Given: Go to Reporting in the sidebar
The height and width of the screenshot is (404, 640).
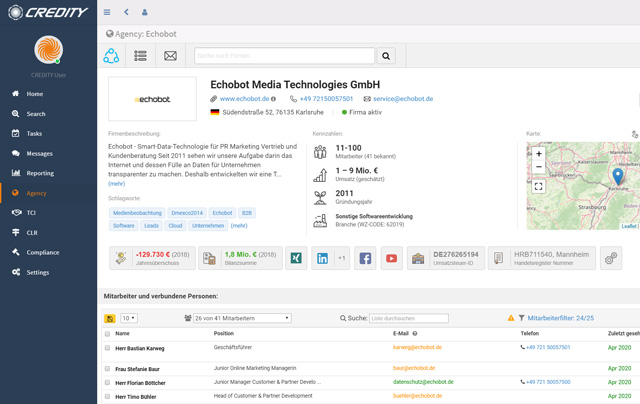Looking at the screenshot, I should 40,173.
